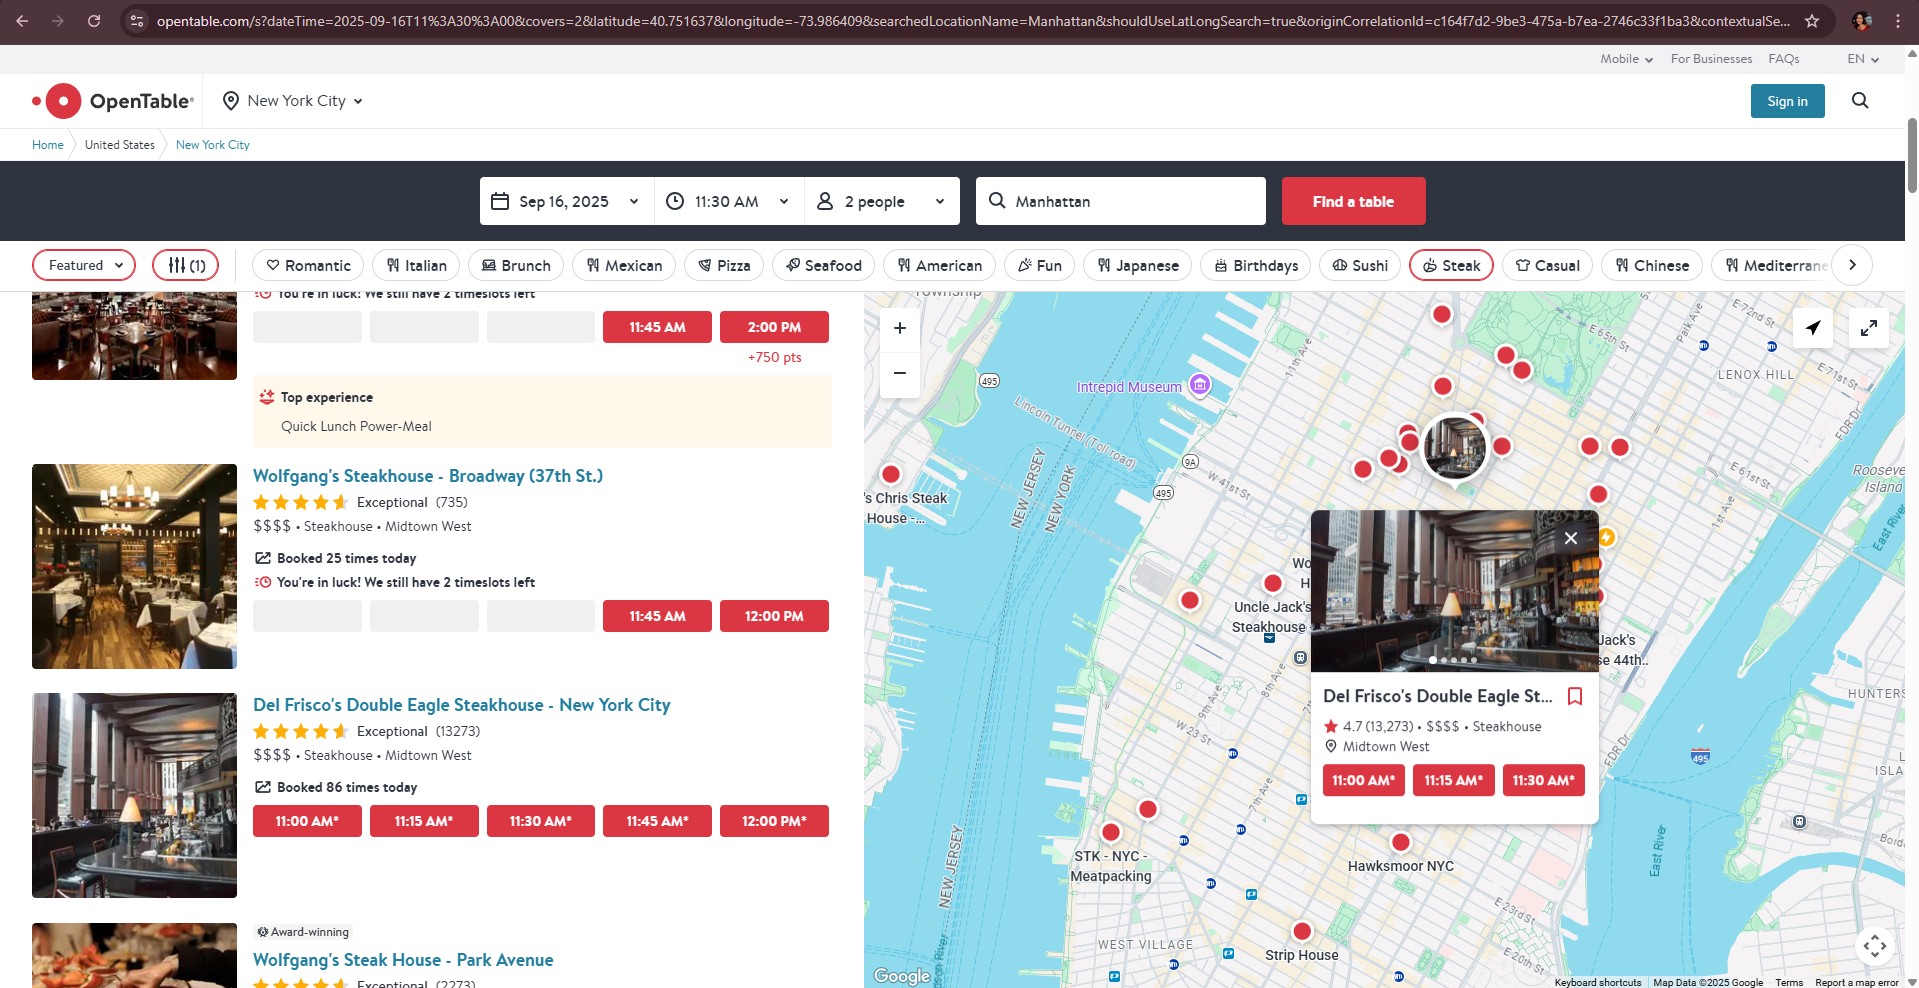The height and width of the screenshot is (988, 1919).
Task: Toggle the Seafood filter chip
Action: [824, 265]
